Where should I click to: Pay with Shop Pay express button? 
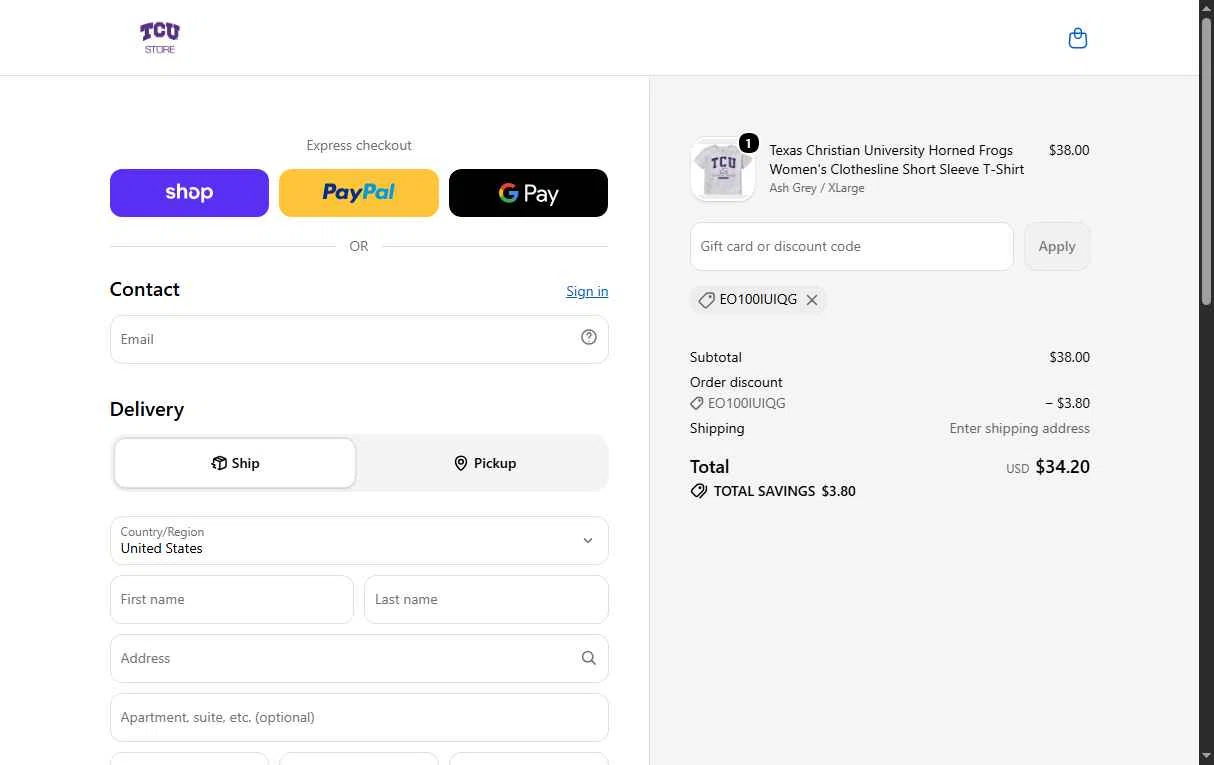[189, 193]
